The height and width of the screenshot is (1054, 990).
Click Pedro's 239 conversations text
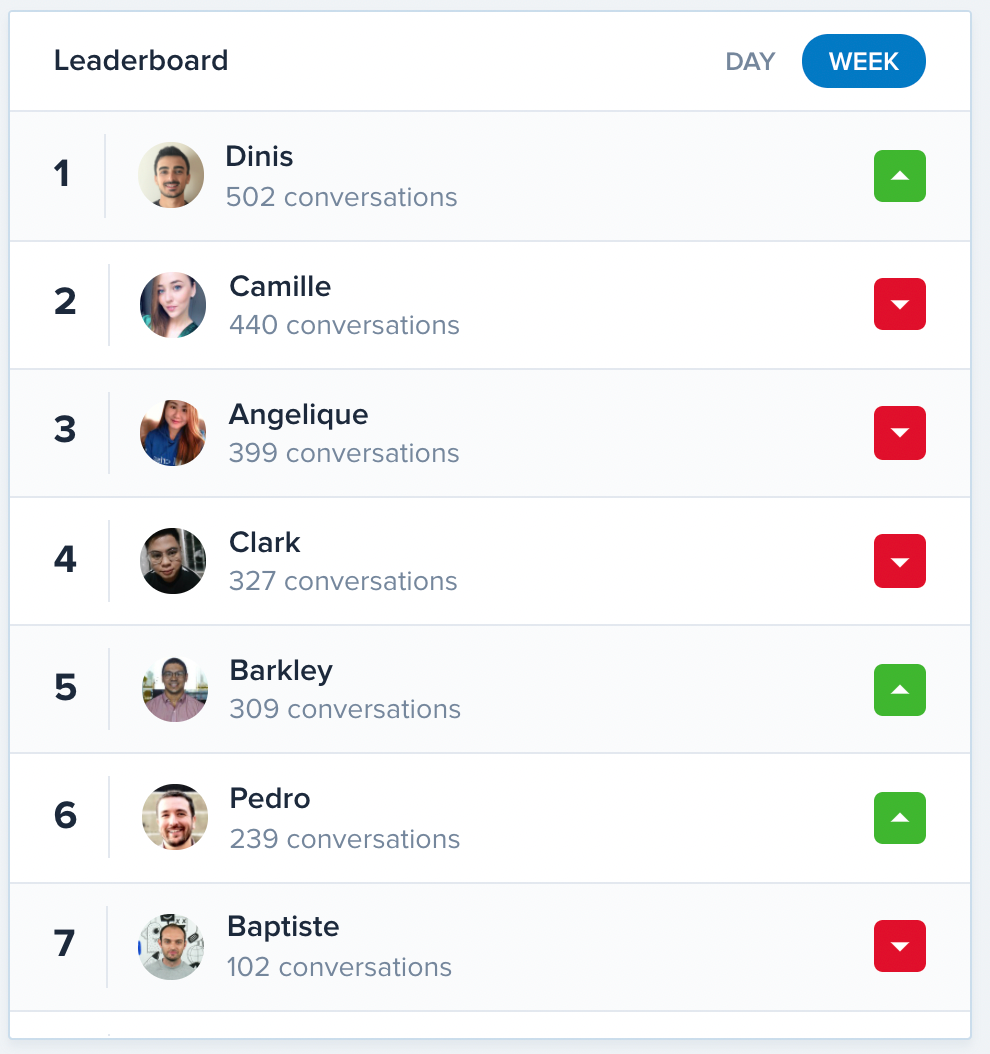345,839
